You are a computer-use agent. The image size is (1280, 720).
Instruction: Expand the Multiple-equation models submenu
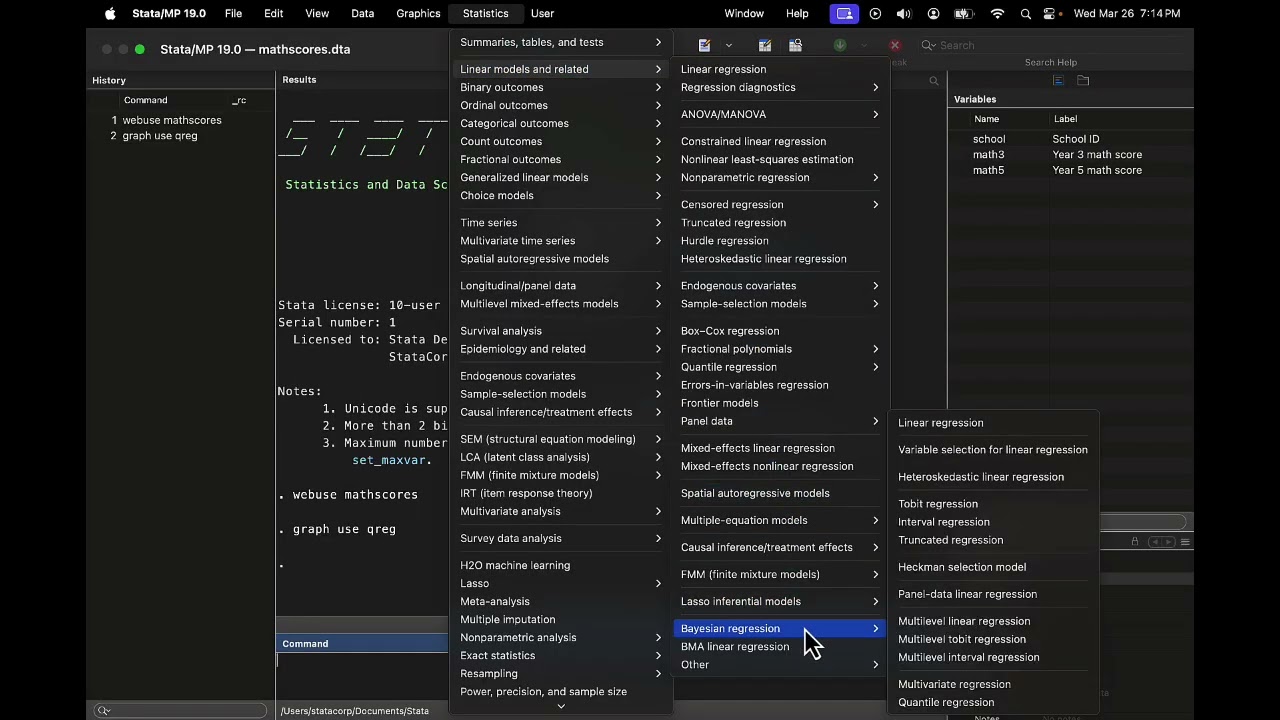tap(778, 520)
